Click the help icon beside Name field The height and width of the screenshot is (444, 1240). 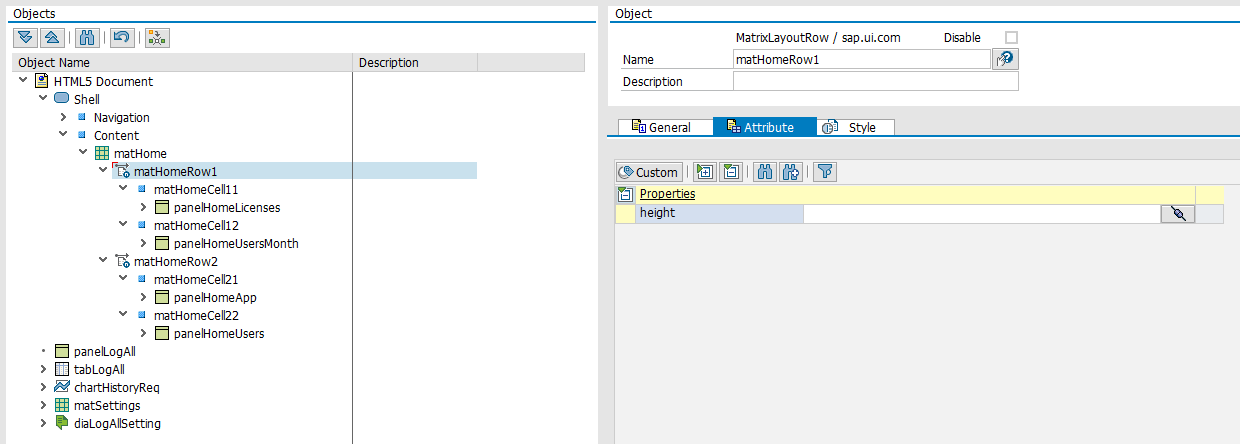click(1004, 60)
